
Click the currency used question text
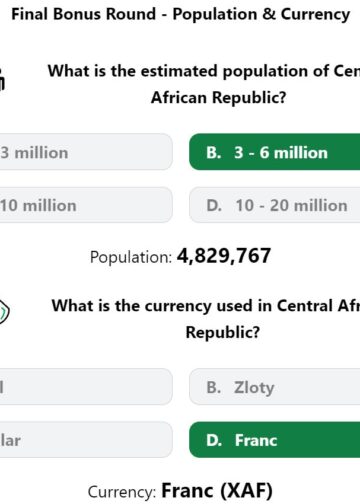(x=206, y=319)
